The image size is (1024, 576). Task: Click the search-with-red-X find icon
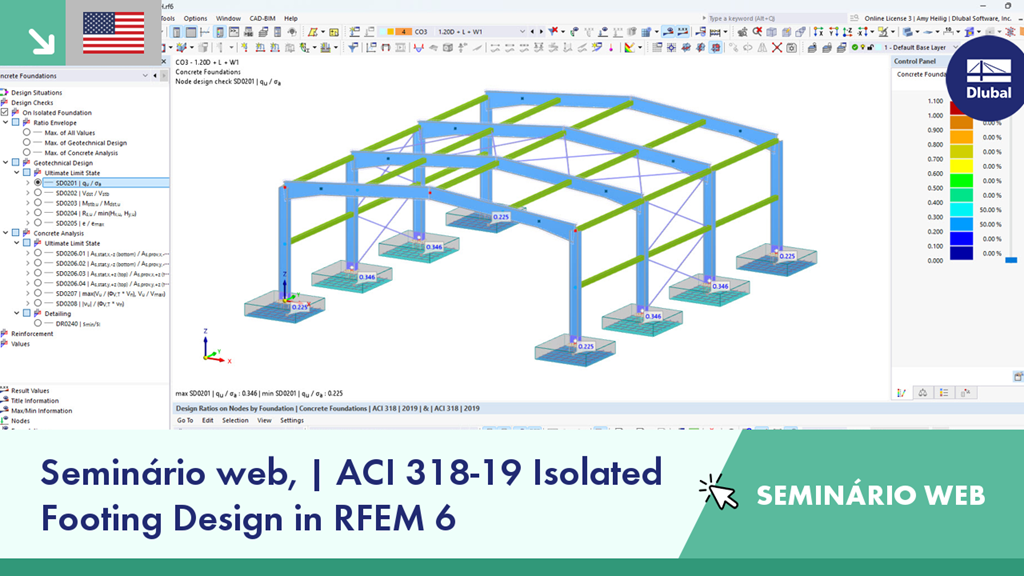point(757,31)
